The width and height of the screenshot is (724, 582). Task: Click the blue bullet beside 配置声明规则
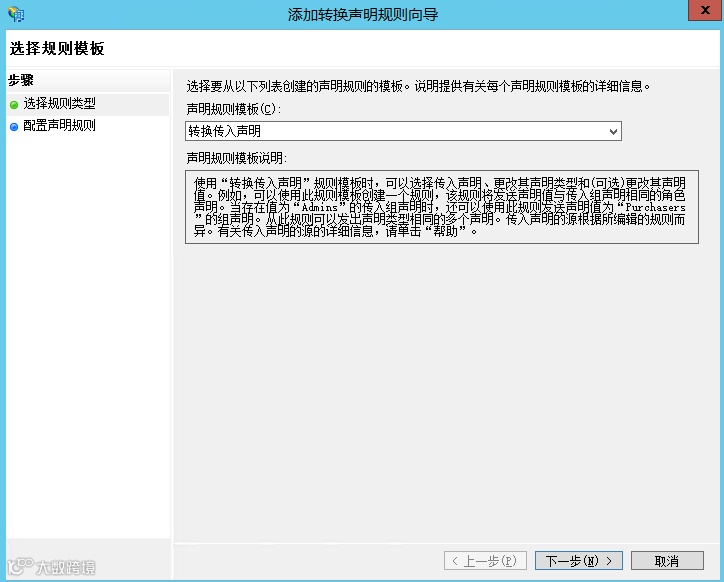point(14,127)
